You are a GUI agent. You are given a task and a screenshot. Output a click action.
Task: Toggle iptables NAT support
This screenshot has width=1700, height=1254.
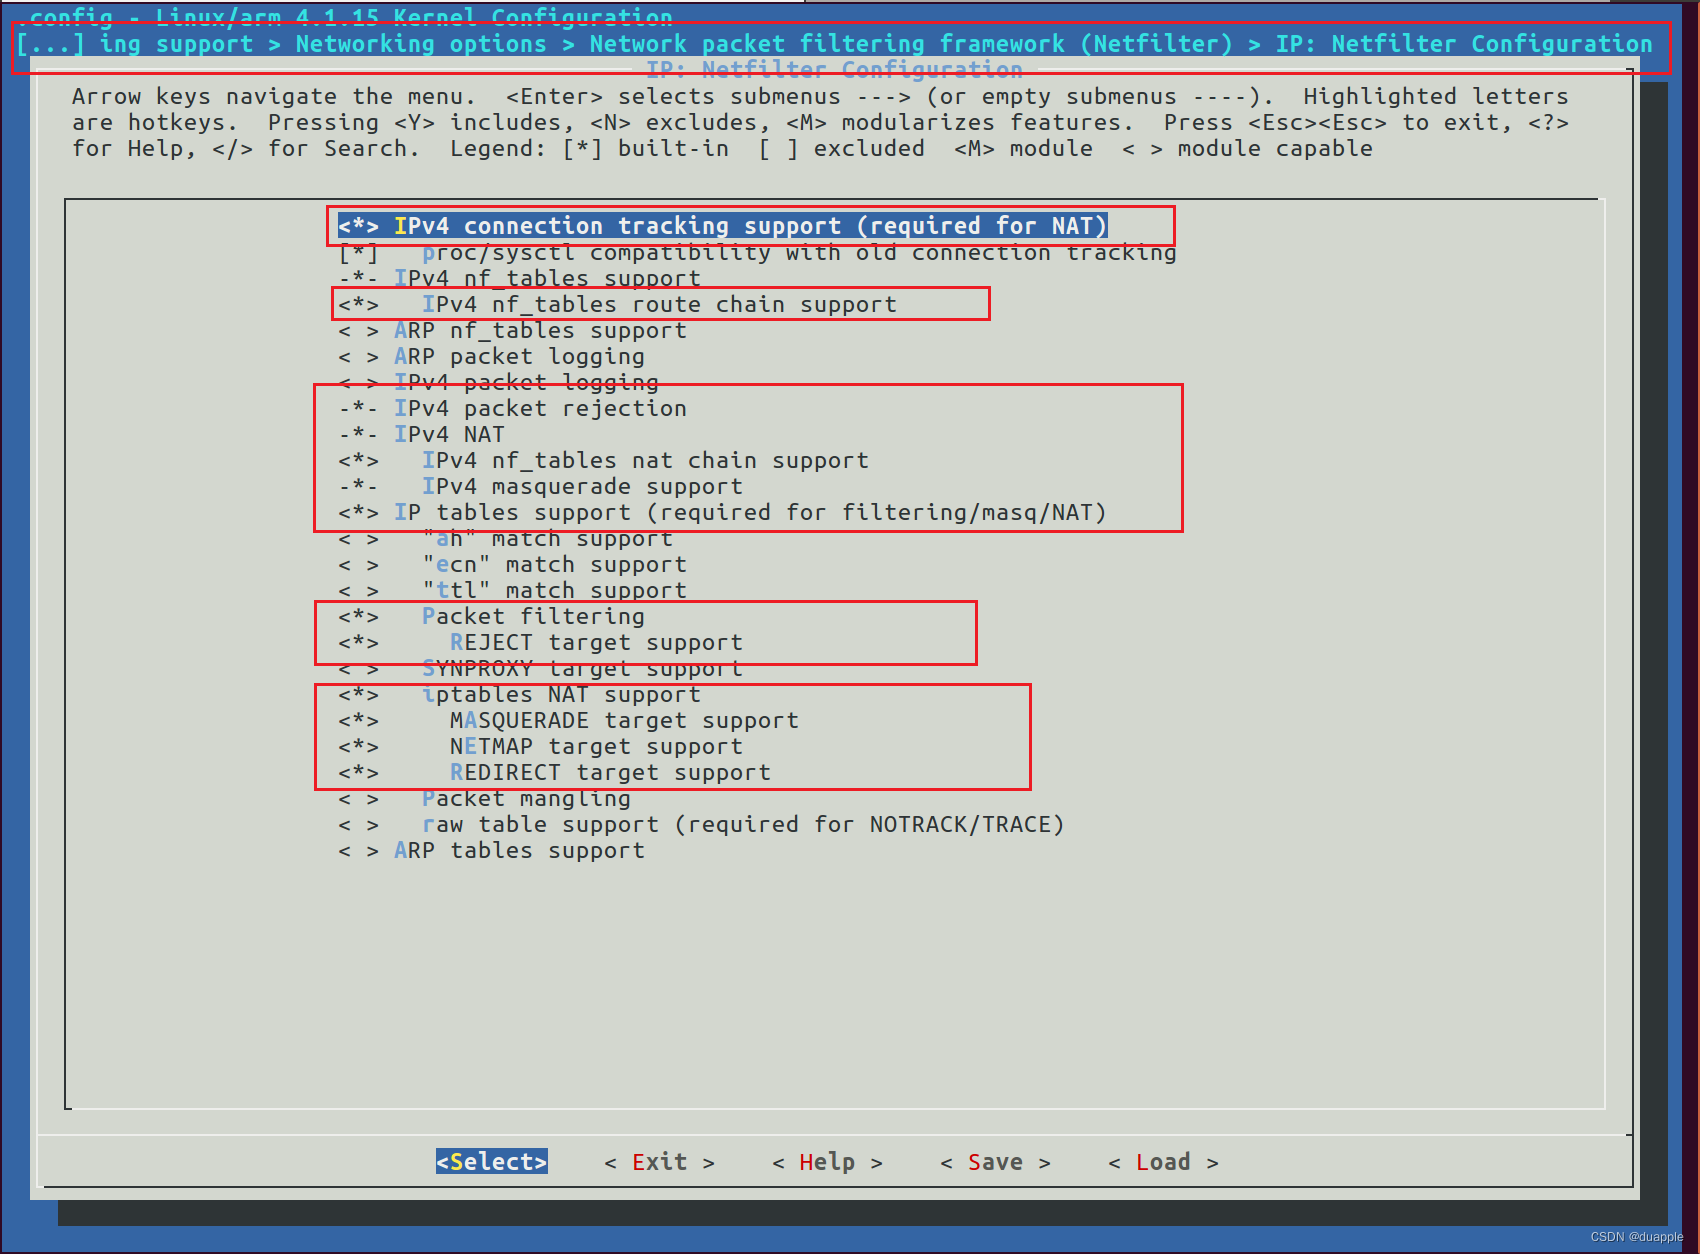coord(519,694)
